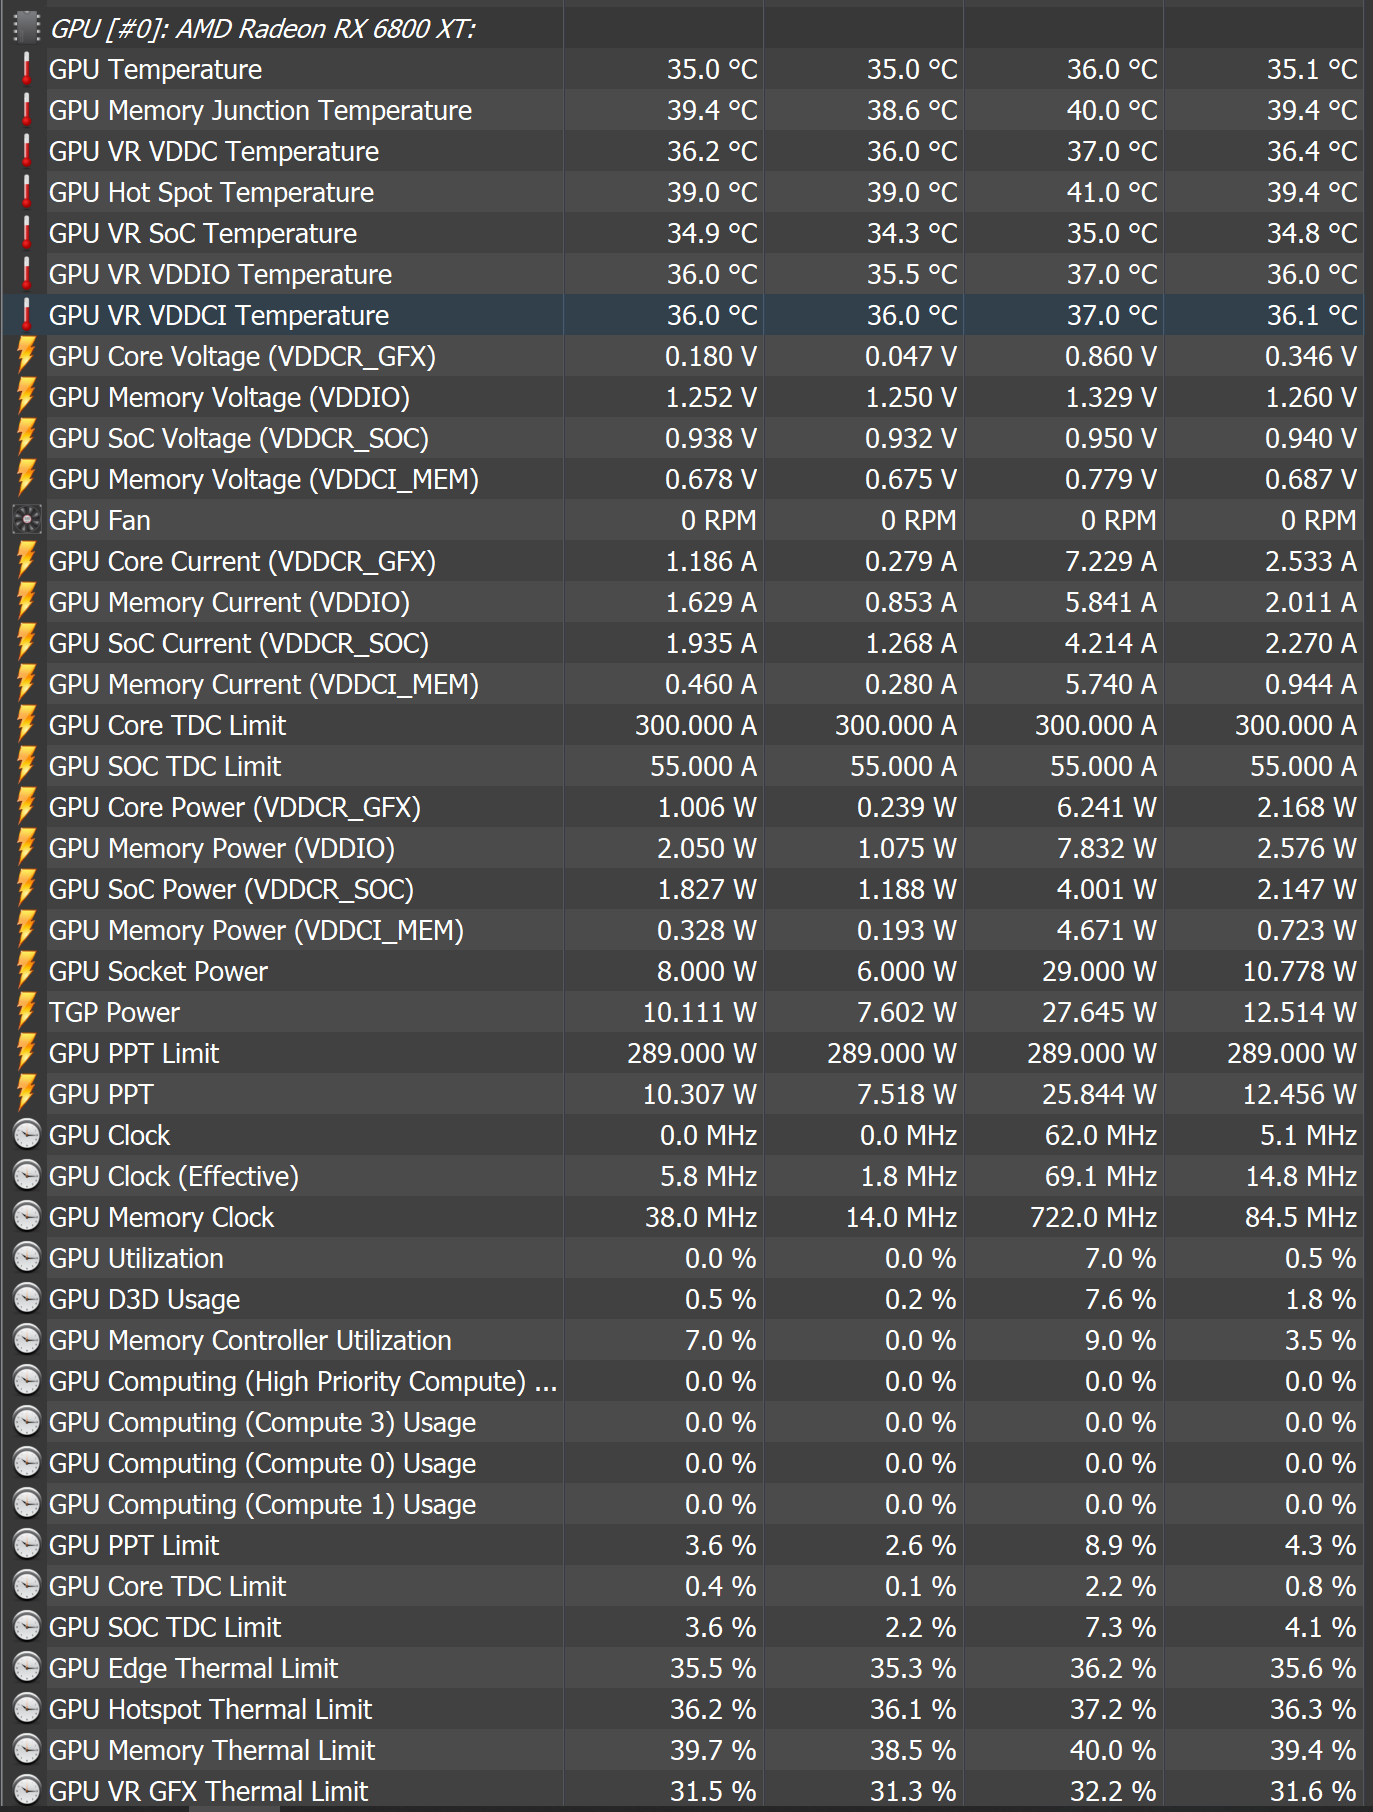The image size is (1373, 1812).
Task: Select the GPU Memory Power (VDDCI_MEM) label
Action: (256, 930)
